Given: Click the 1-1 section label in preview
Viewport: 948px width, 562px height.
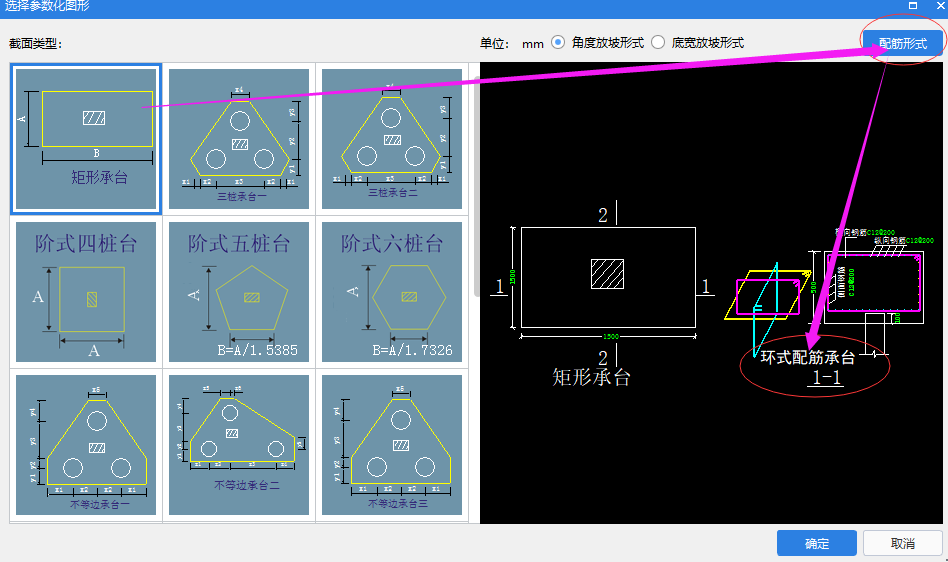Looking at the screenshot, I should pos(826,378).
